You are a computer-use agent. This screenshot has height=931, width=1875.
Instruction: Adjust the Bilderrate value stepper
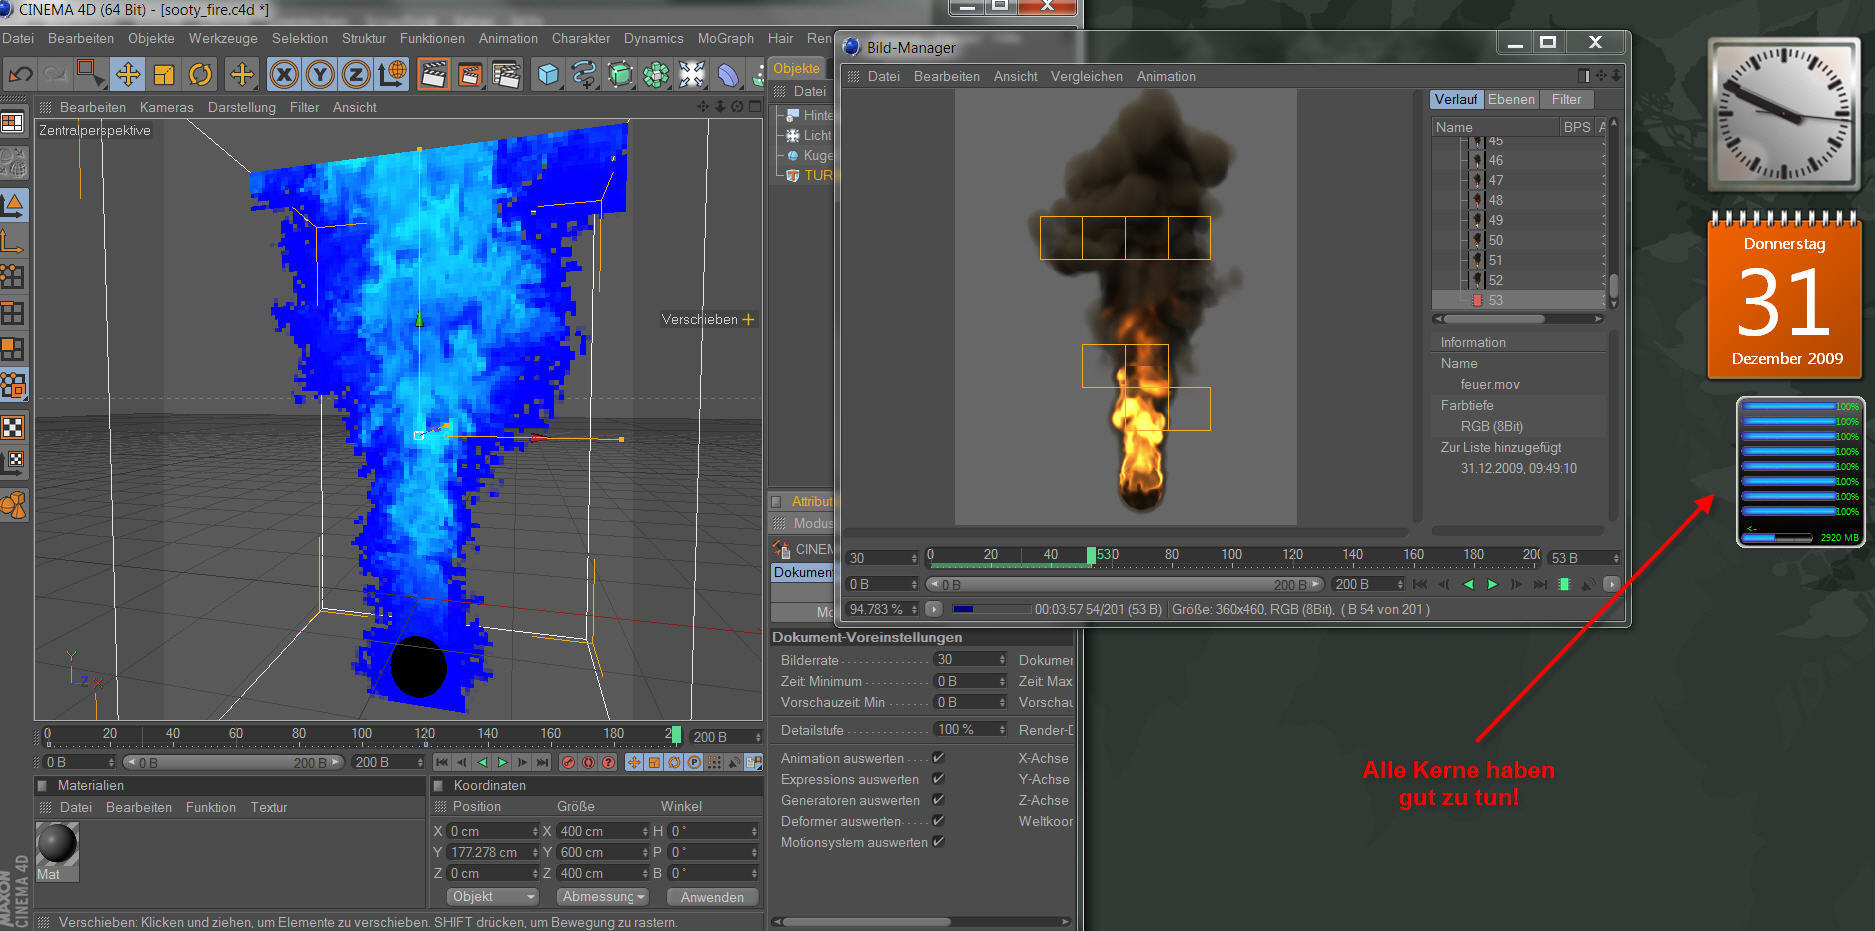click(1002, 660)
